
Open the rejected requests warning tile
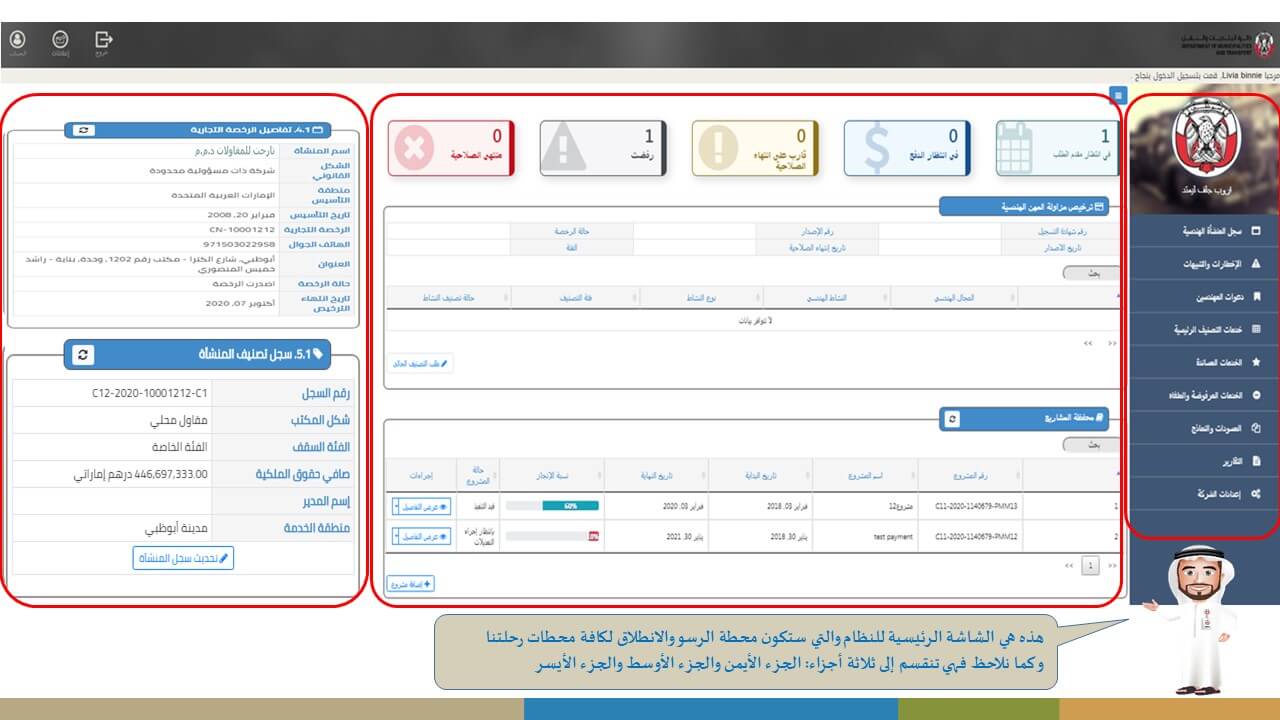[x=602, y=148]
